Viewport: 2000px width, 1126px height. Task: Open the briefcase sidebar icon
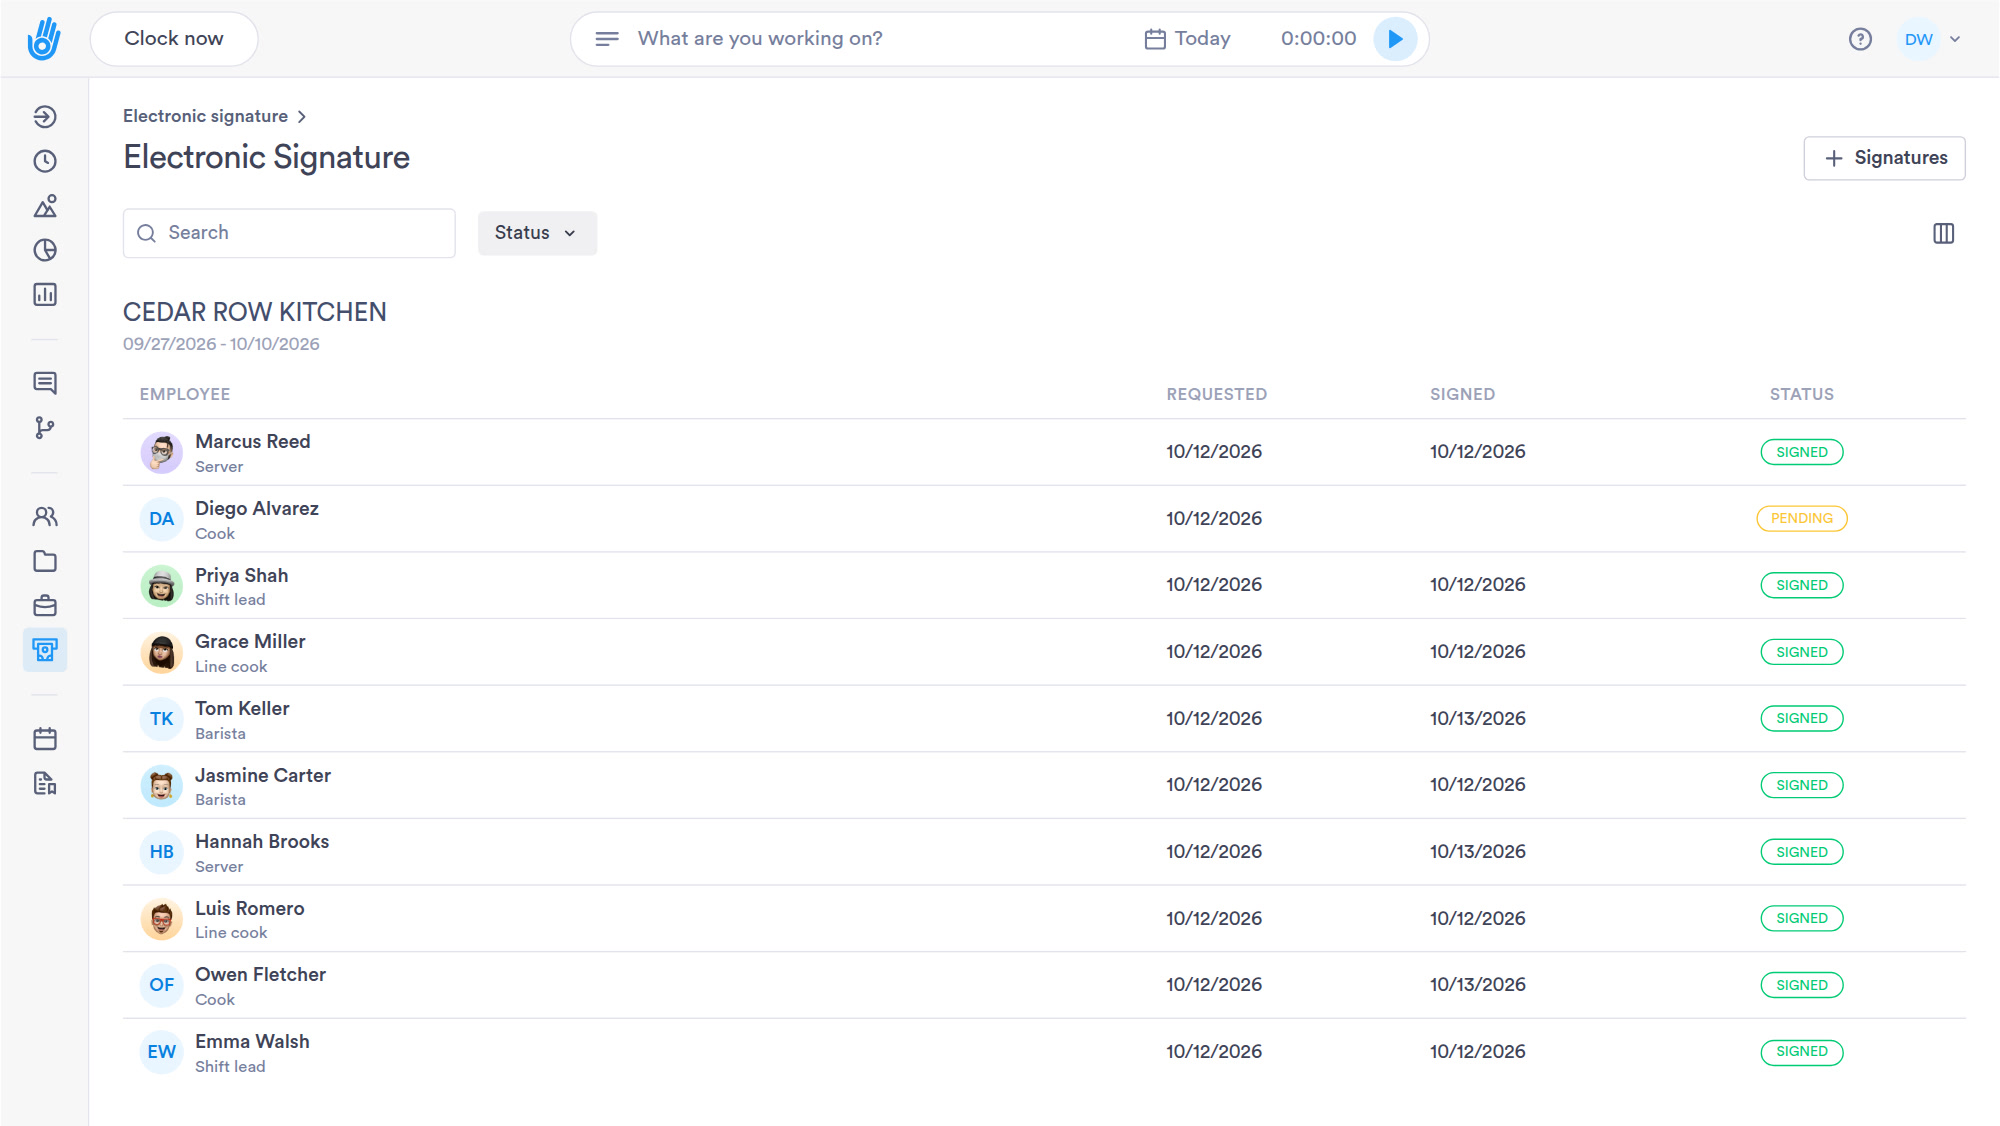click(x=45, y=606)
